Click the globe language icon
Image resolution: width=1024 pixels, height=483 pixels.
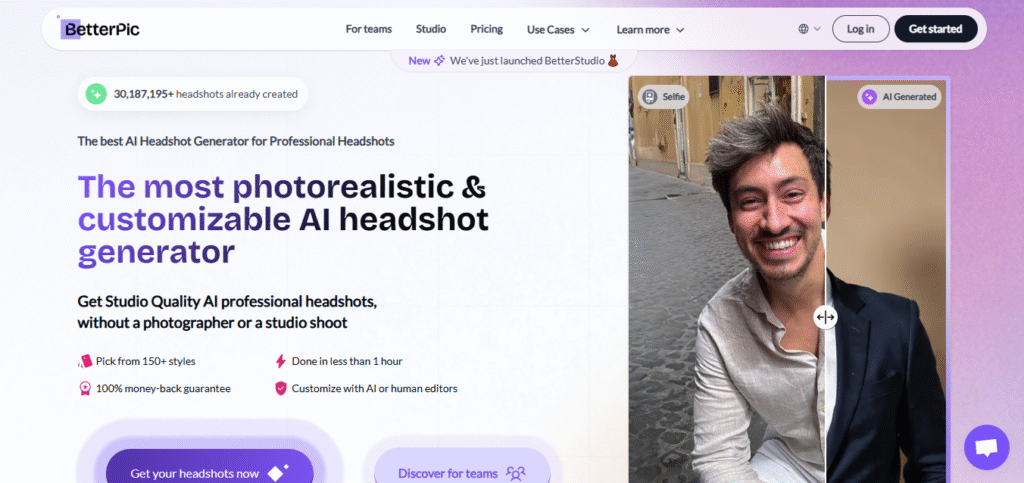tap(804, 29)
